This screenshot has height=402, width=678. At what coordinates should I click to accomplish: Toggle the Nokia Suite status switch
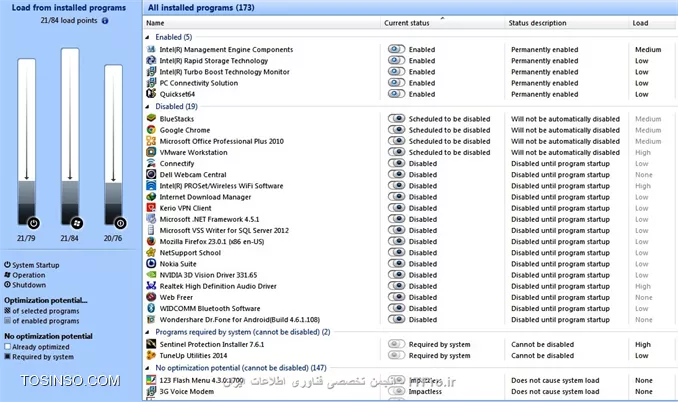[x=397, y=264]
